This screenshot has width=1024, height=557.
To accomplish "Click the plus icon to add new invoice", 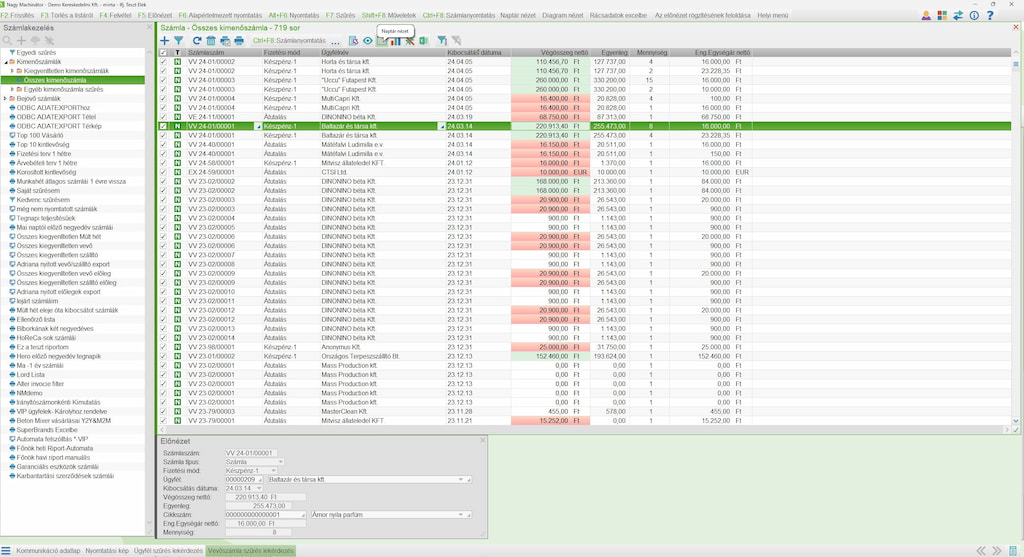I will point(165,41).
